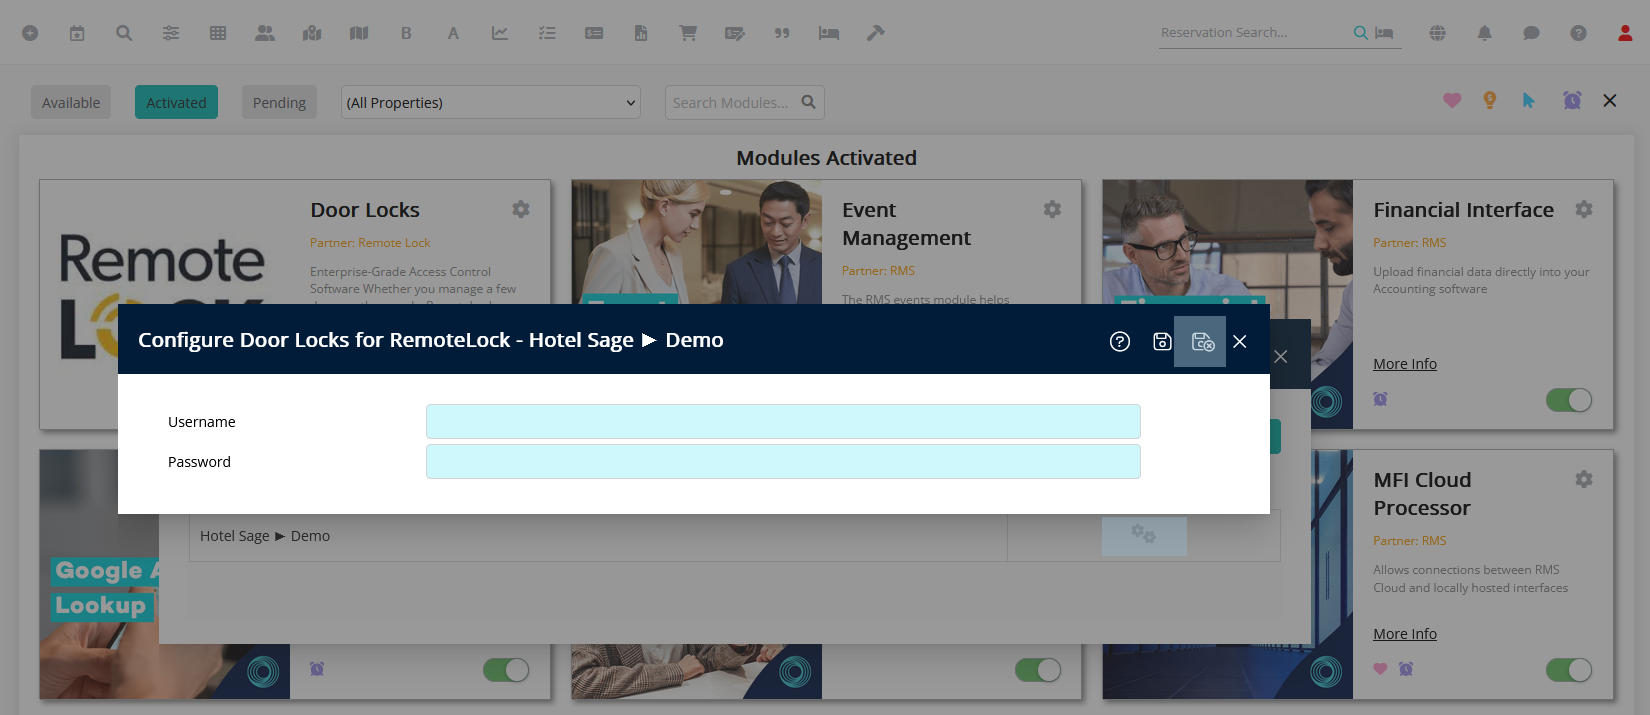
Task: Open the All Properties dropdown
Action: [490, 102]
